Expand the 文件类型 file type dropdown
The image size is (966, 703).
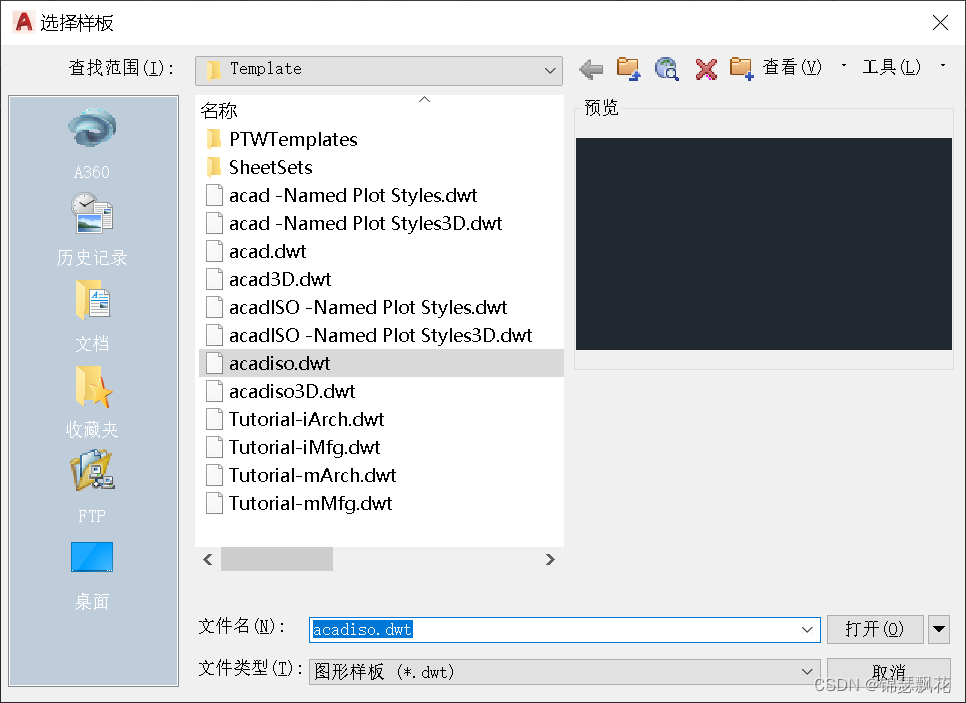pos(807,672)
